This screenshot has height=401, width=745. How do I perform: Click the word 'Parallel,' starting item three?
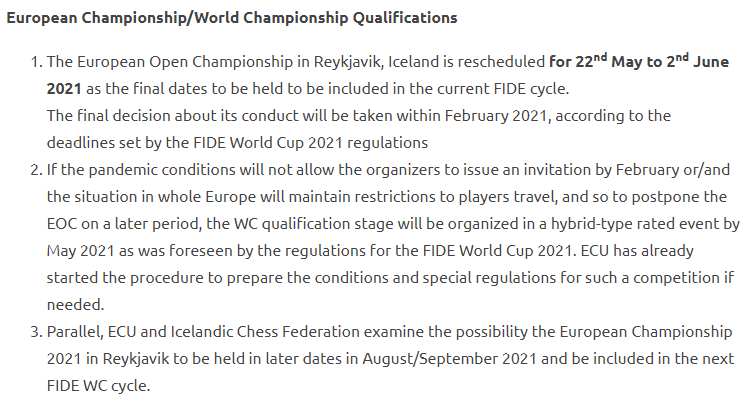tap(78, 331)
